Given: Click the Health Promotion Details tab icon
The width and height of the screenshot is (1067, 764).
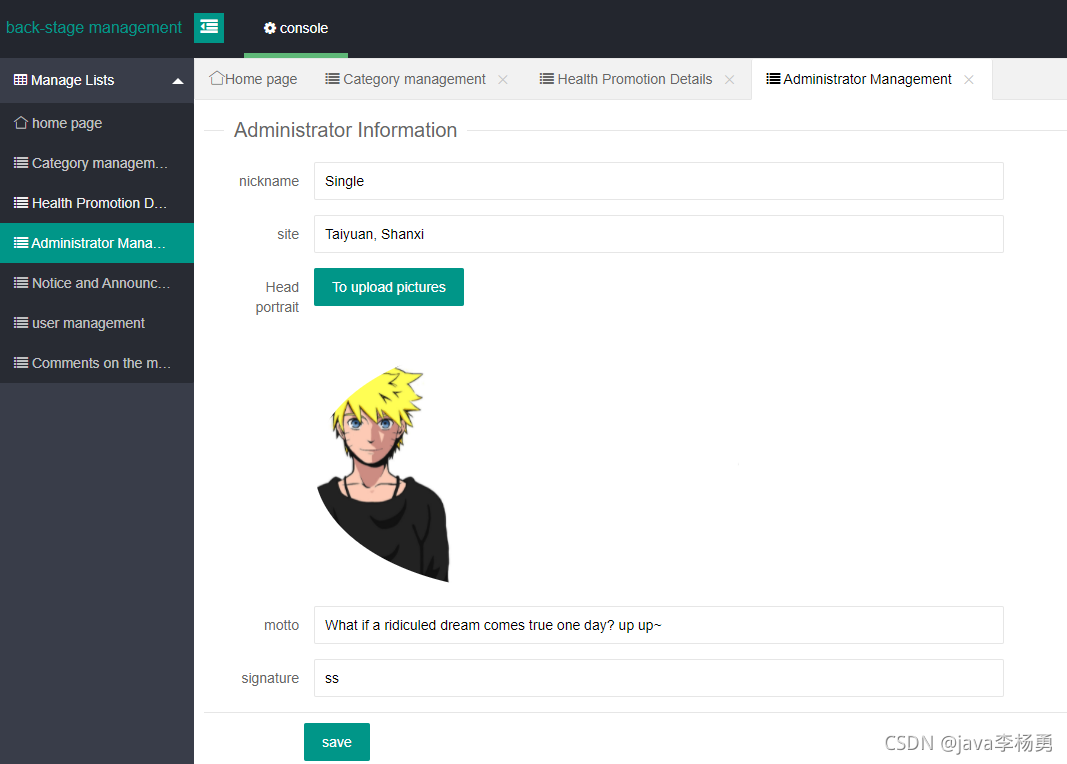Looking at the screenshot, I should click(x=546, y=78).
